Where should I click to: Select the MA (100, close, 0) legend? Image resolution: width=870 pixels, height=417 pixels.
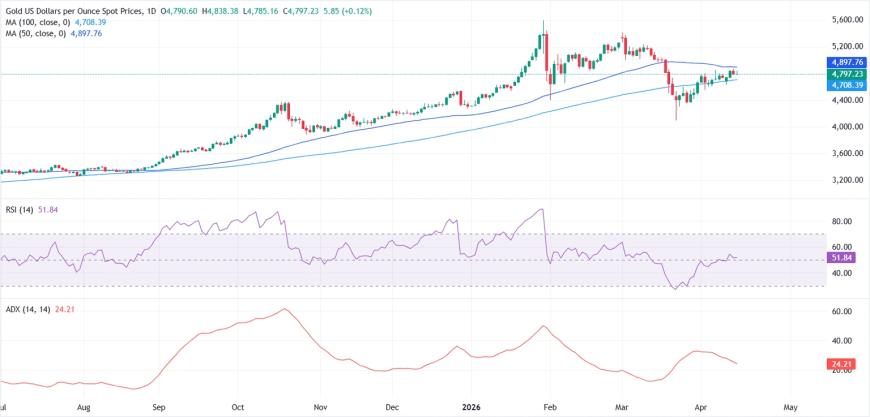point(46,20)
